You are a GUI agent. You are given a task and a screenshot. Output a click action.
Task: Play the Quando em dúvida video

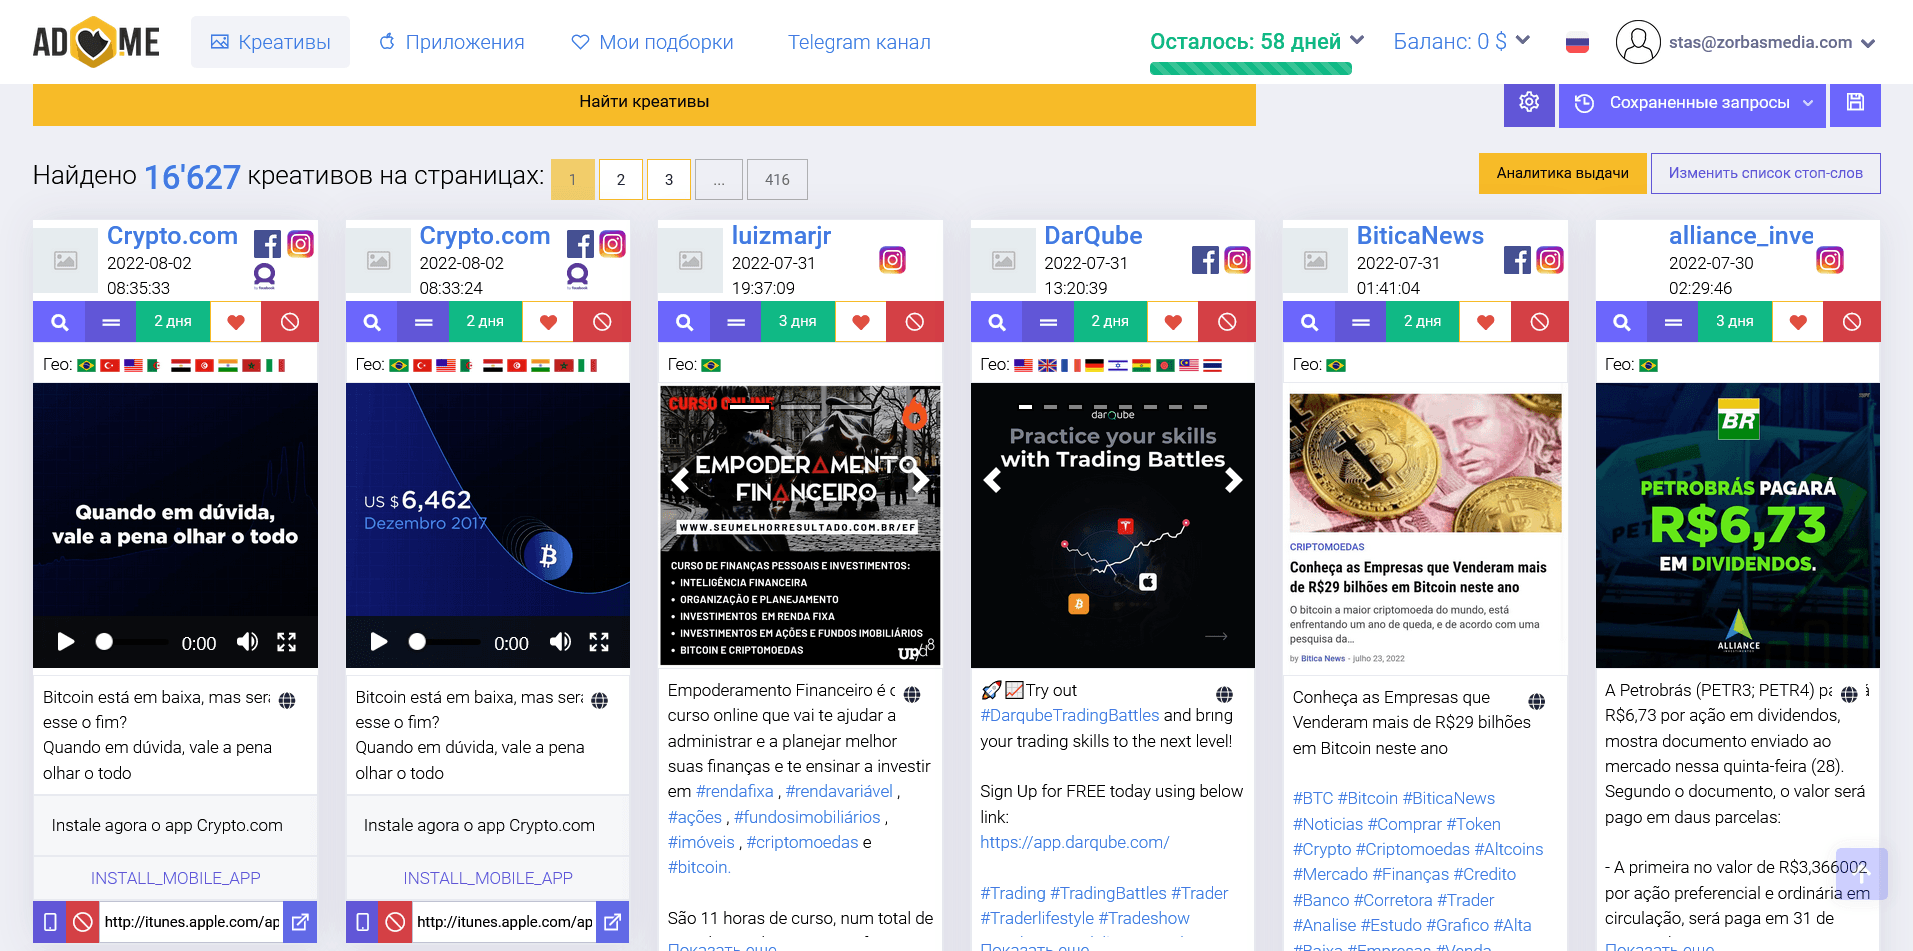tap(66, 642)
